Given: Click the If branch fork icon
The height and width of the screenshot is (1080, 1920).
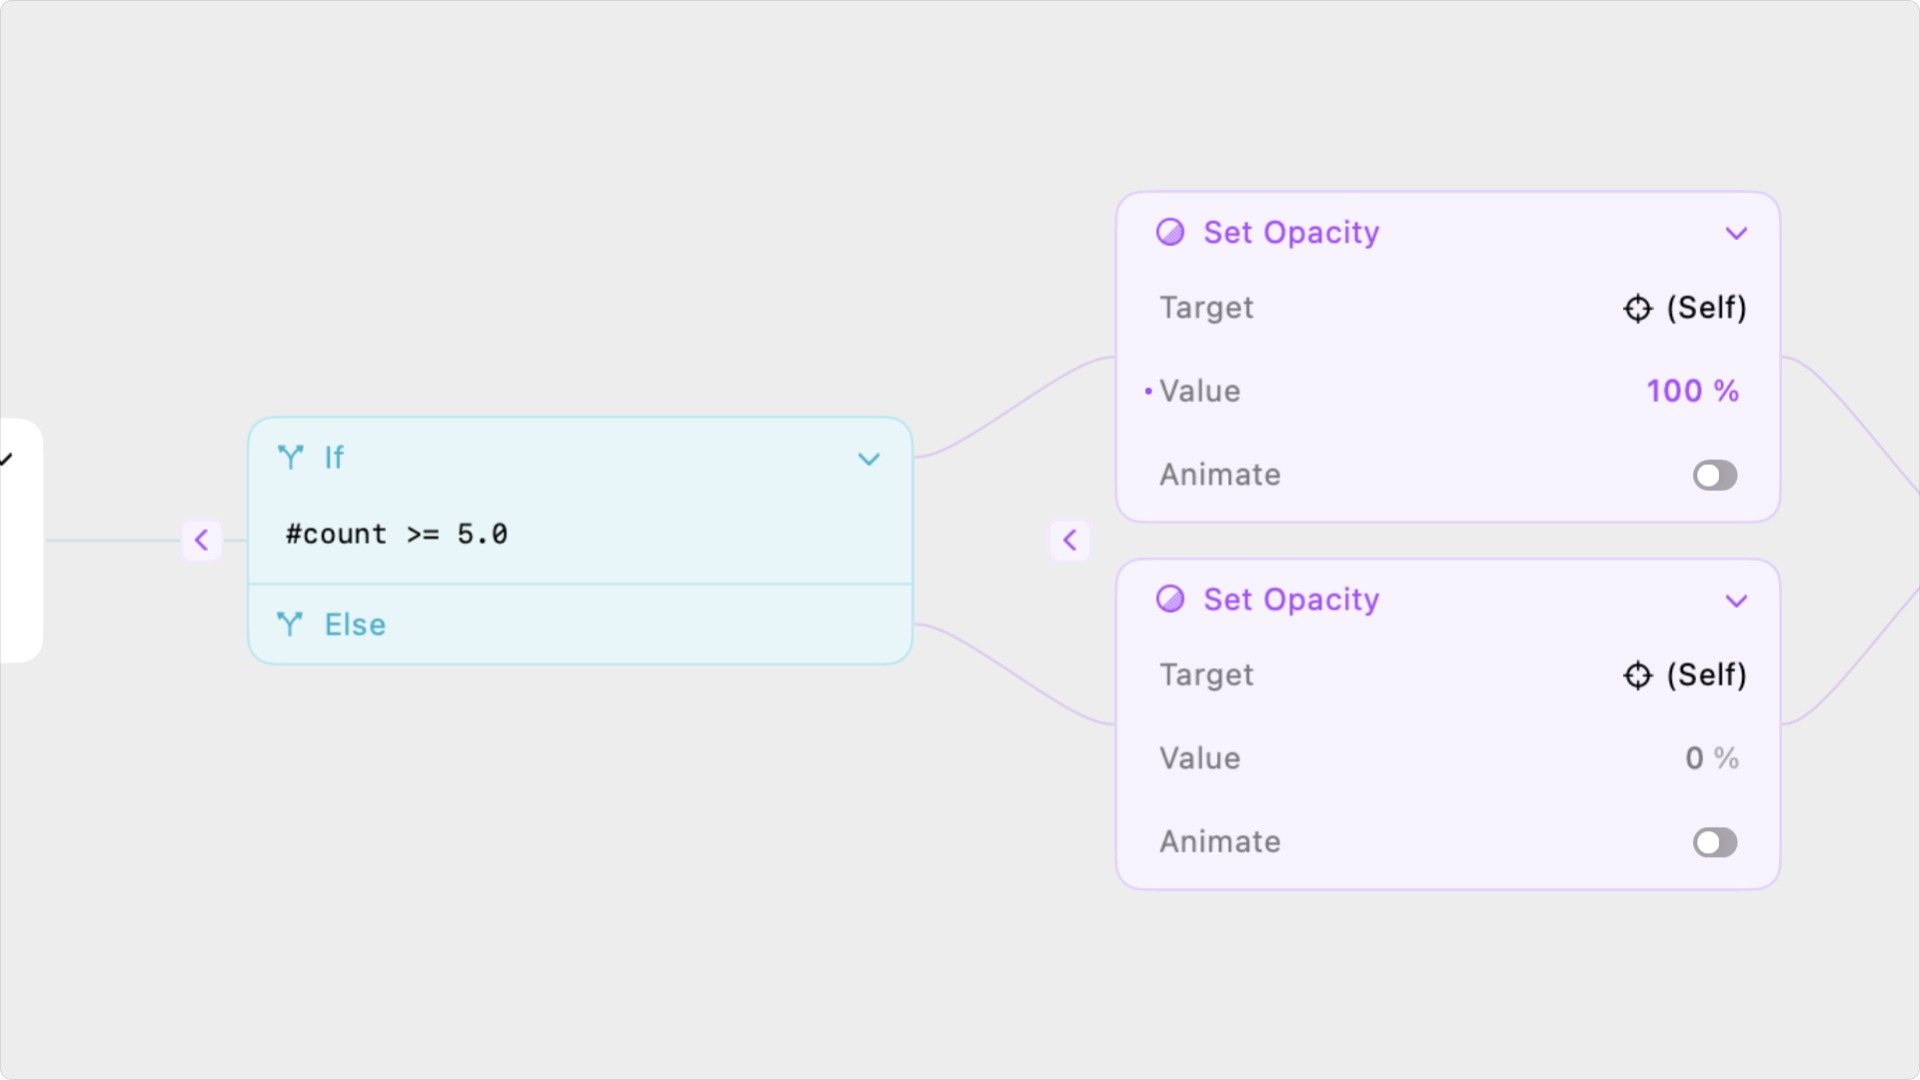Looking at the screenshot, I should [290, 458].
